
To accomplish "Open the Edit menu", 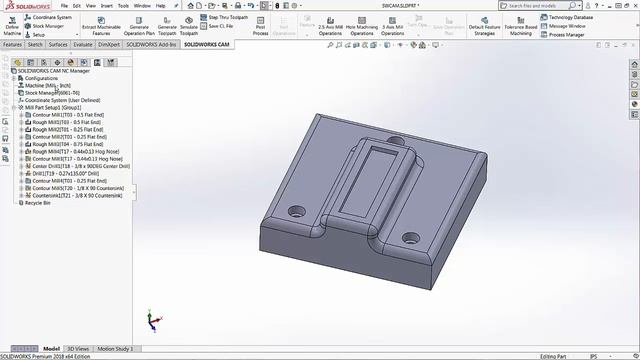I will click(x=77, y=6).
